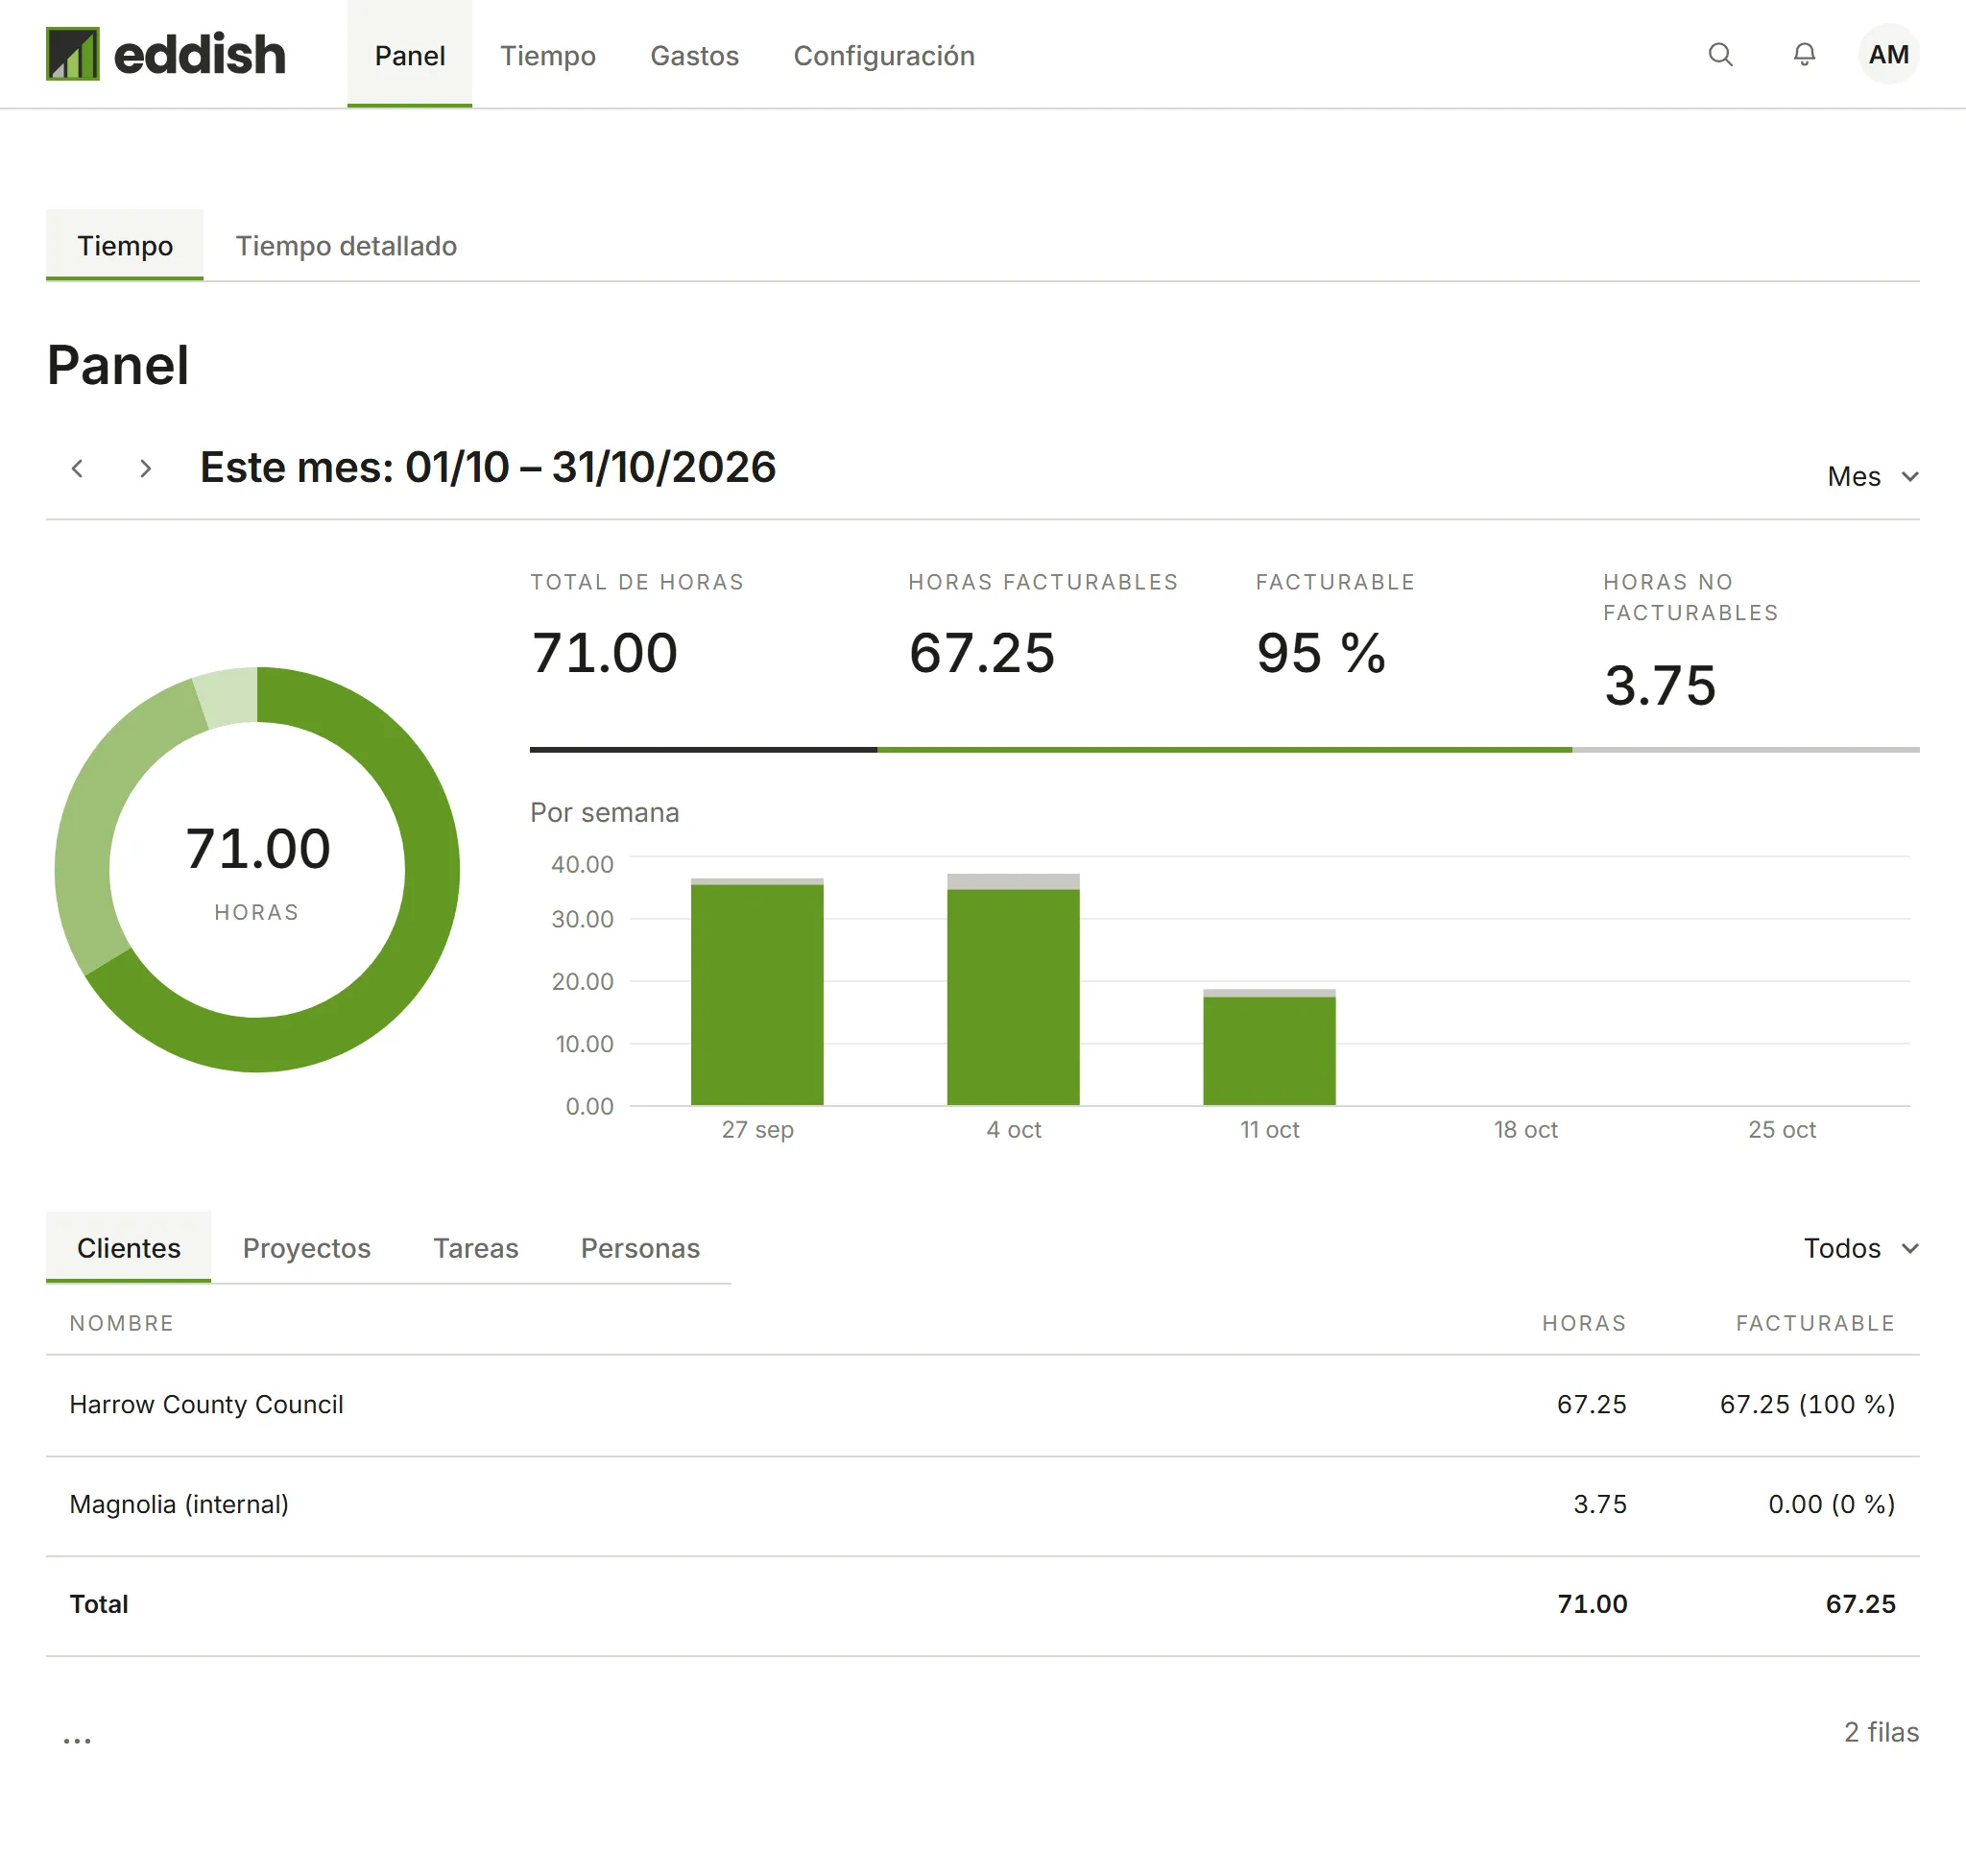Open the Gastos navigation item
Viewport: 1966px width, 1876px height.
pos(695,55)
